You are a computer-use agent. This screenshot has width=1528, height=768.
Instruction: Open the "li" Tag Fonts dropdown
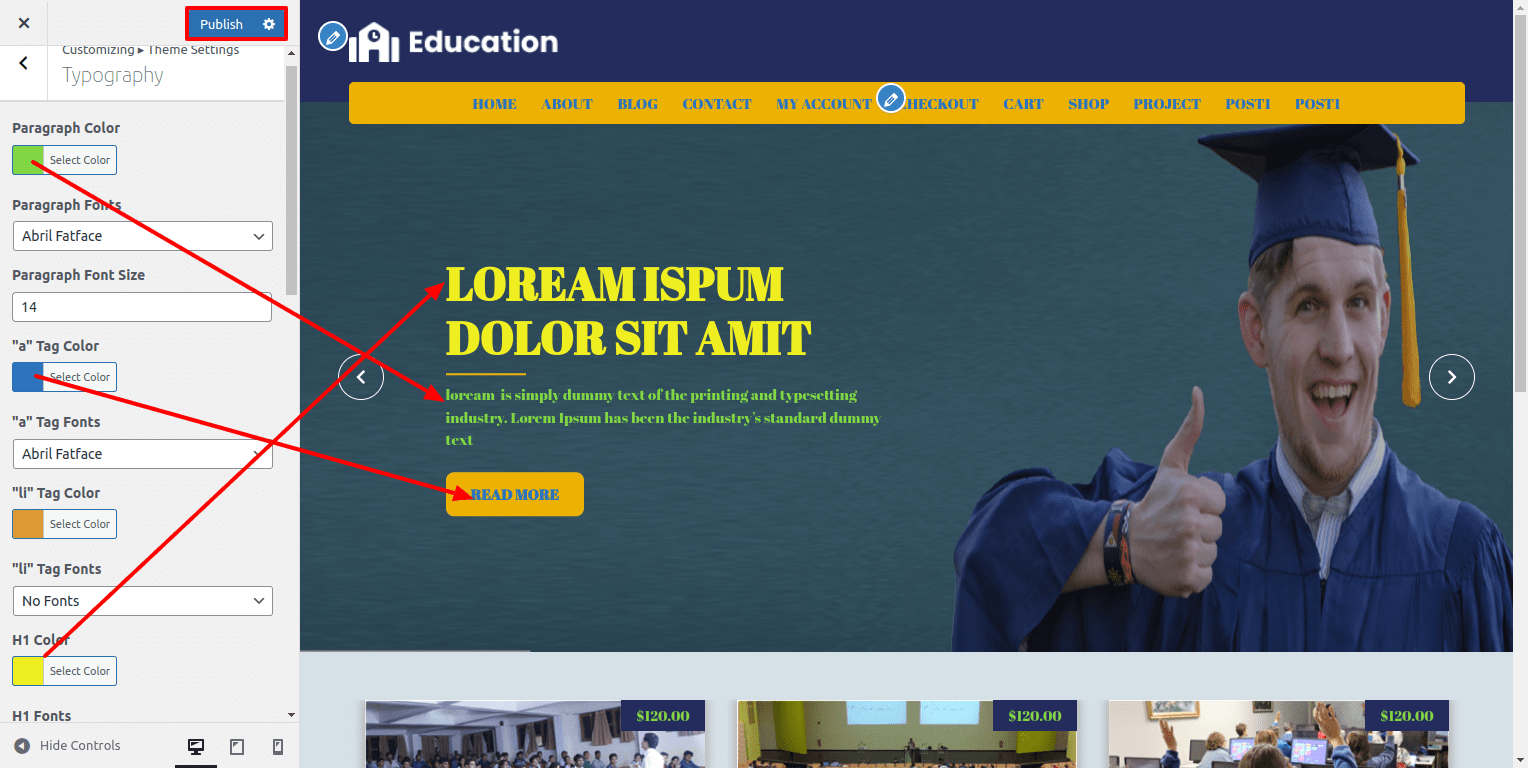click(x=142, y=601)
